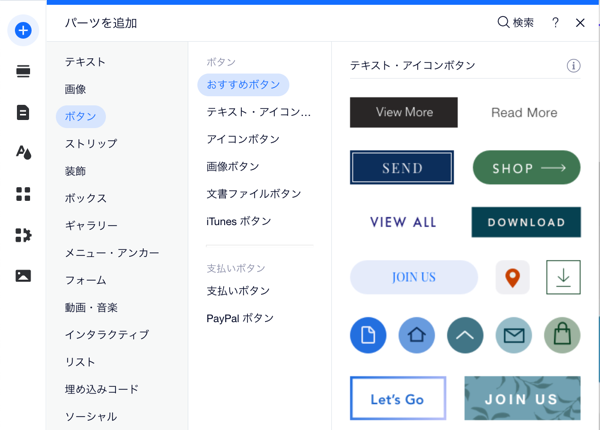Select the ボックス category
Screen dimensions: 600x430
pos(86,198)
